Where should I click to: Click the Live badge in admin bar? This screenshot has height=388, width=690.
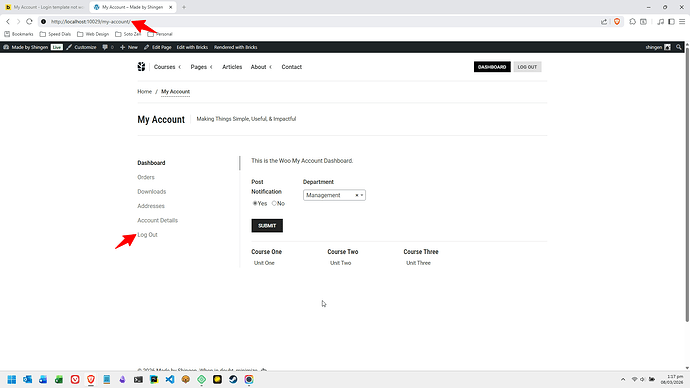tap(57, 47)
